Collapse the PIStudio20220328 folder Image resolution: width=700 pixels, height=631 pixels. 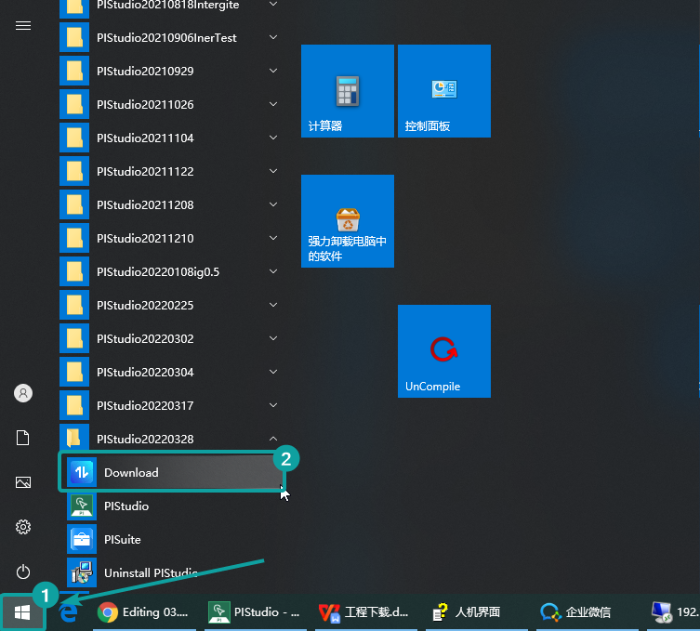pos(273,439)
